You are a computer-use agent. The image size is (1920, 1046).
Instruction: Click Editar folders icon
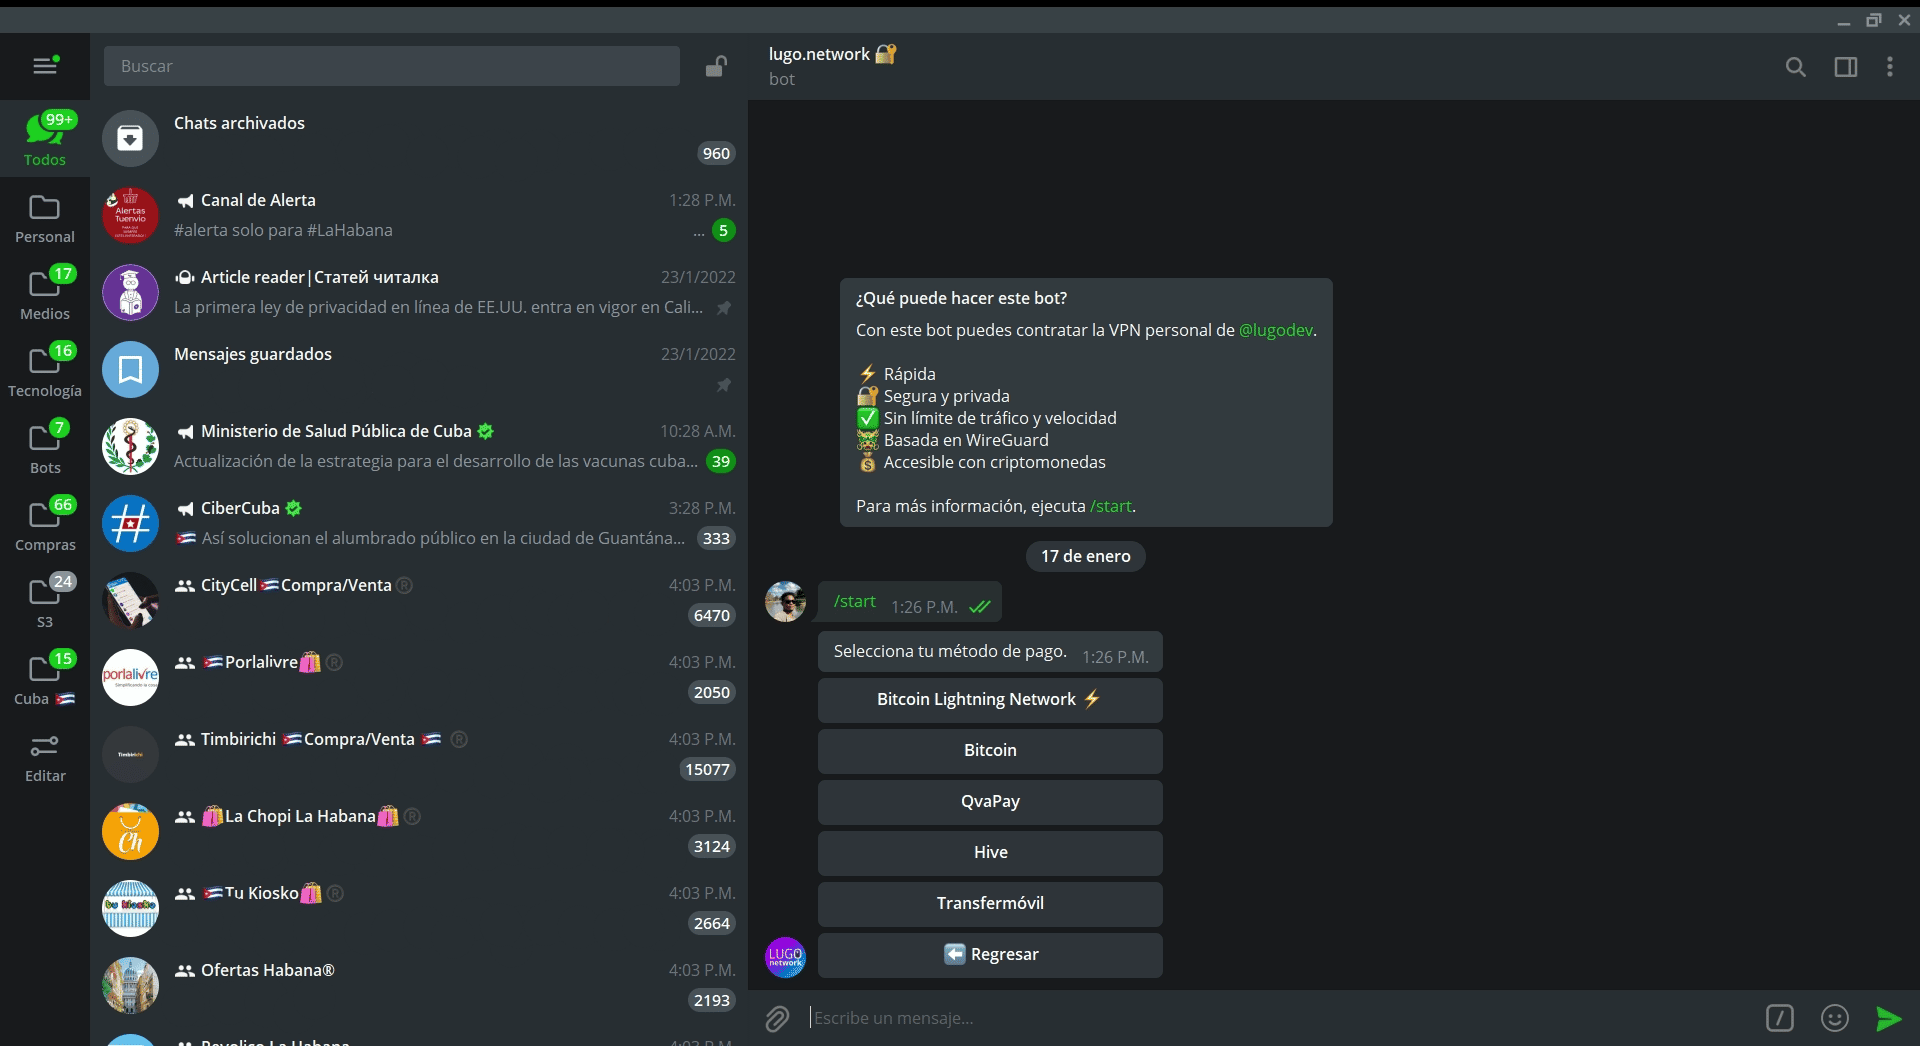[45, 757]
